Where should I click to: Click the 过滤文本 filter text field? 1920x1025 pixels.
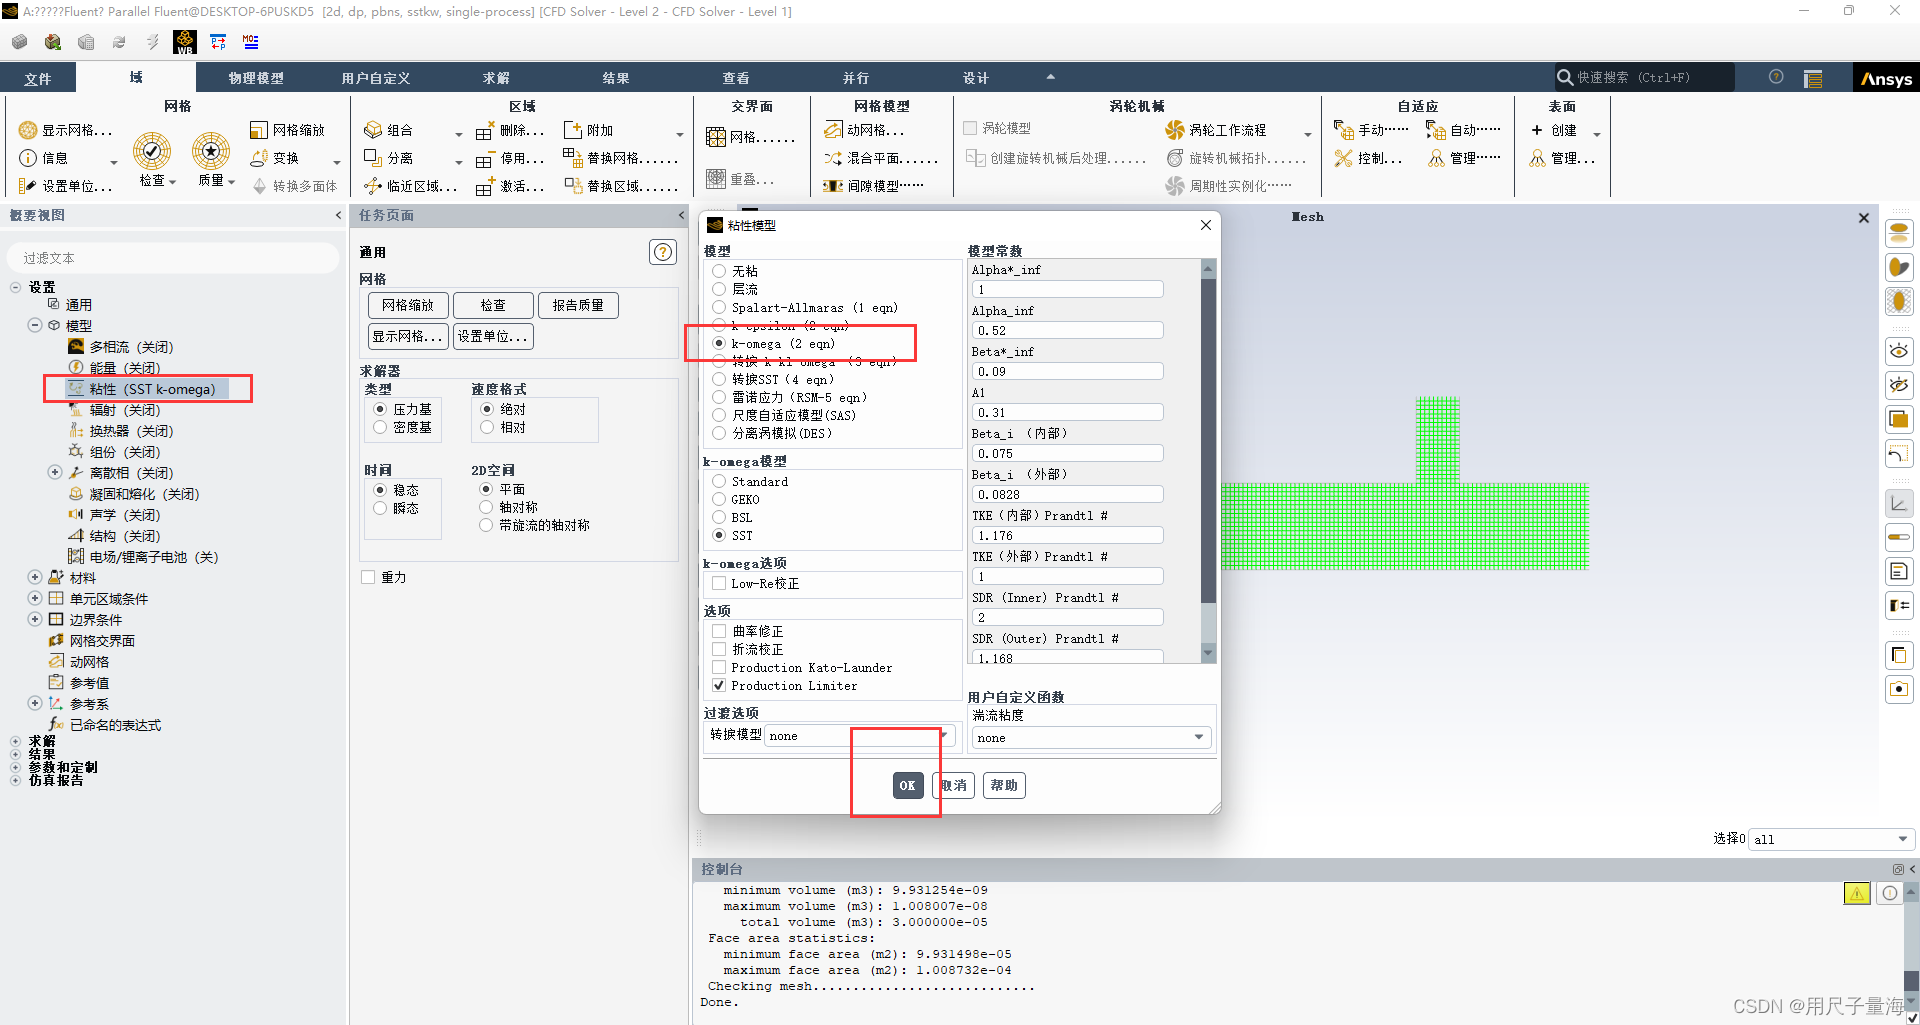174,258
